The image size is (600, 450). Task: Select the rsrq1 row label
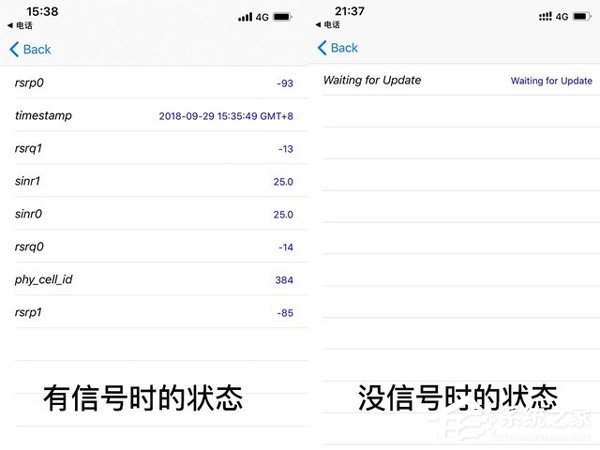click(28, 148)
